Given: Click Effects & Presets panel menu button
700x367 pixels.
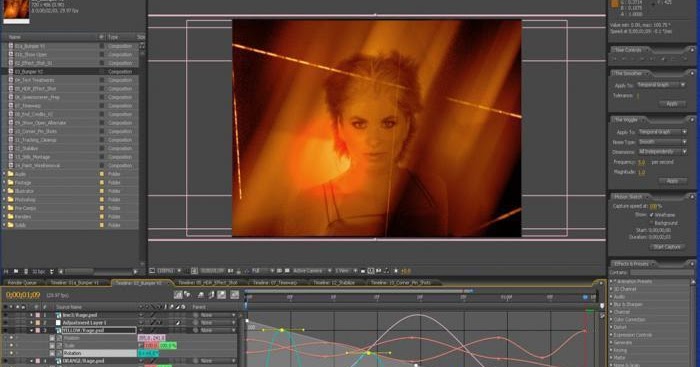Looking at the screenshot, I should 692,263.
